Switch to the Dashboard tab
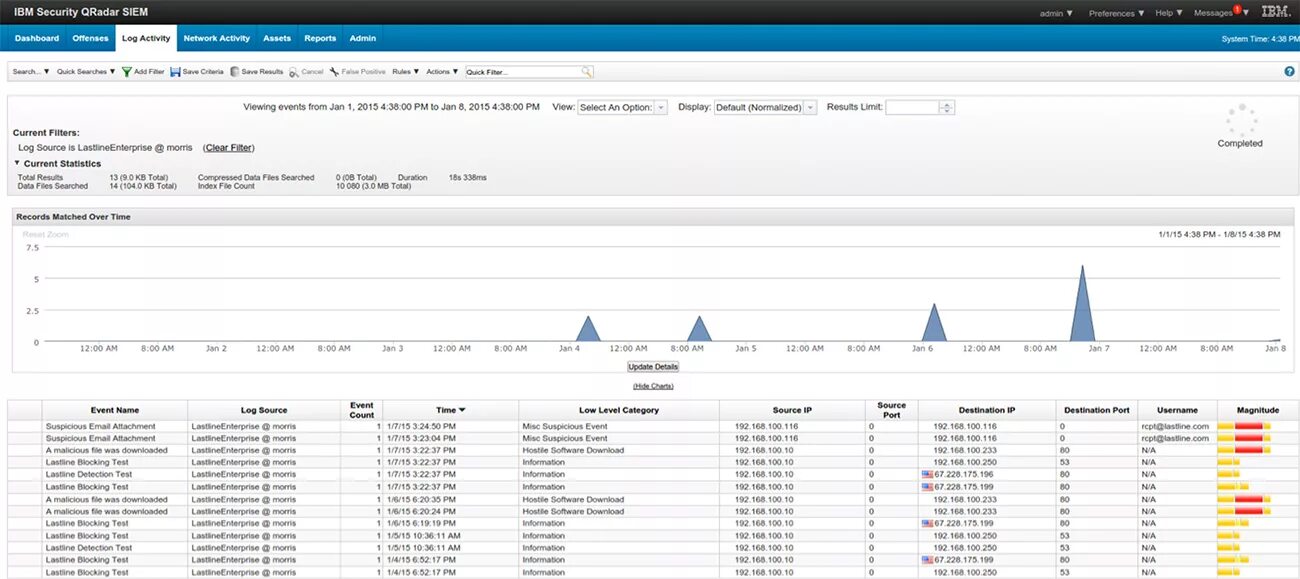 [37, 38]
